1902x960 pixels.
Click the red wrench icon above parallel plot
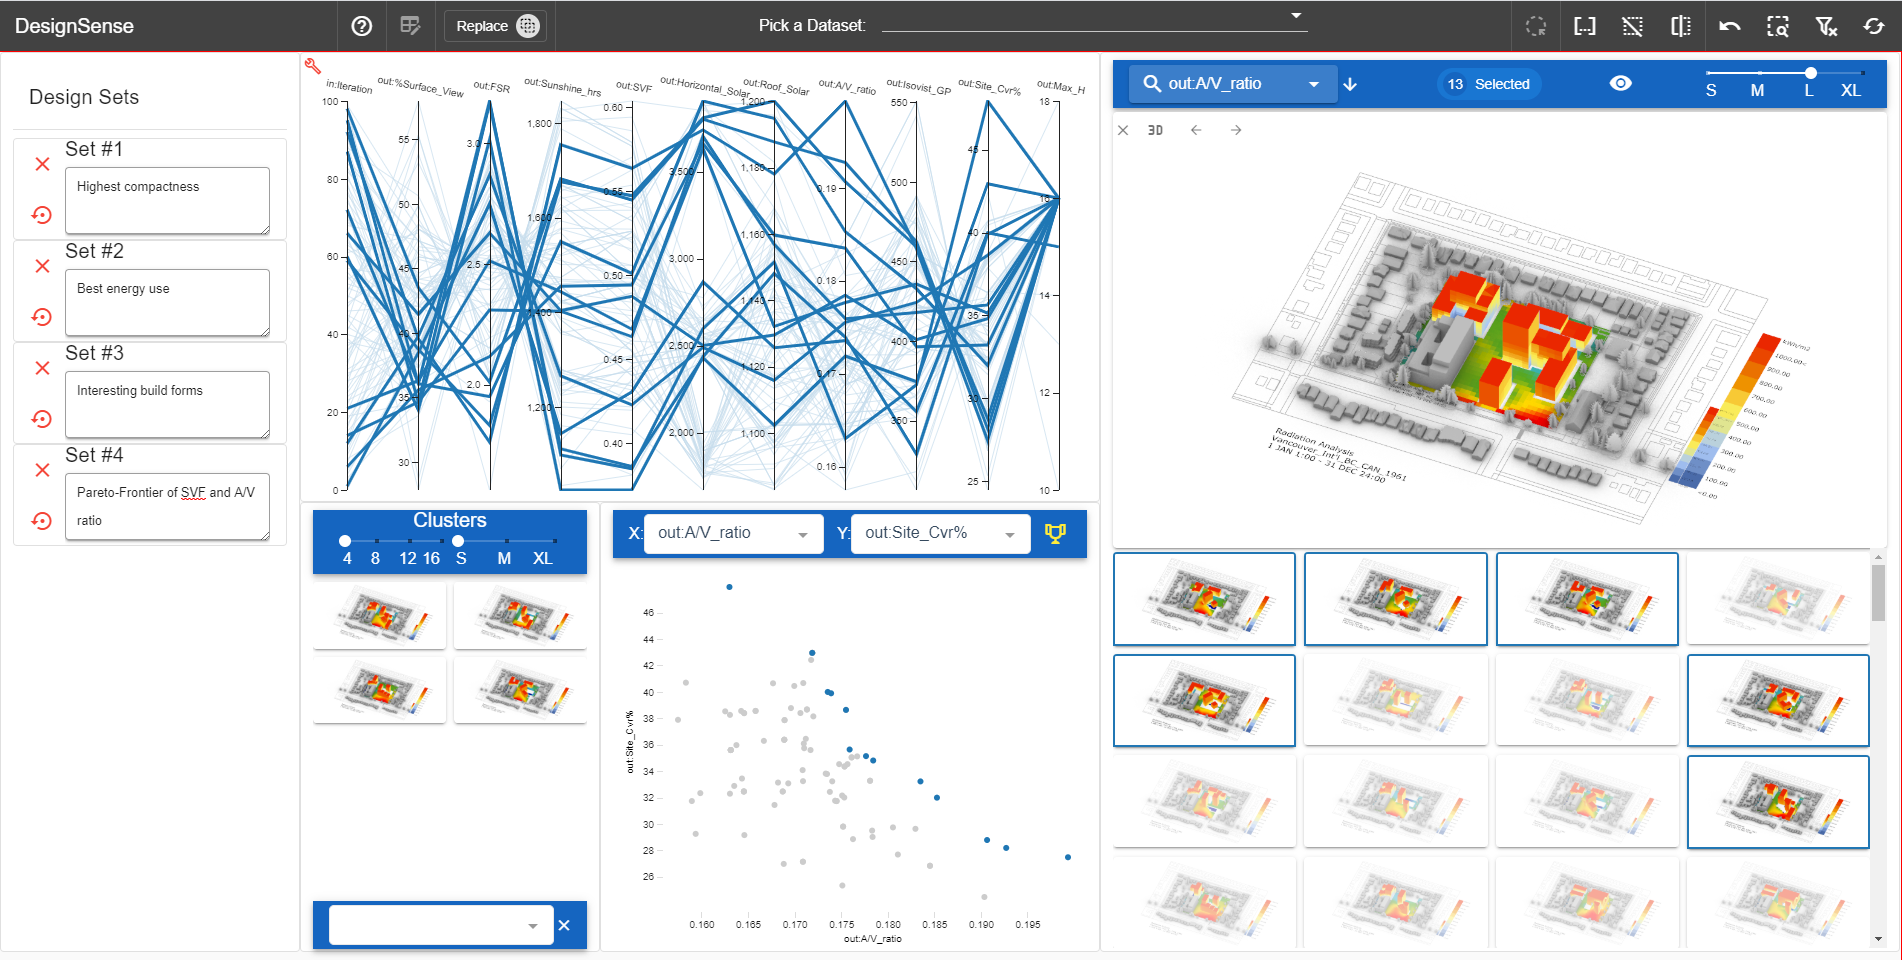313,66
